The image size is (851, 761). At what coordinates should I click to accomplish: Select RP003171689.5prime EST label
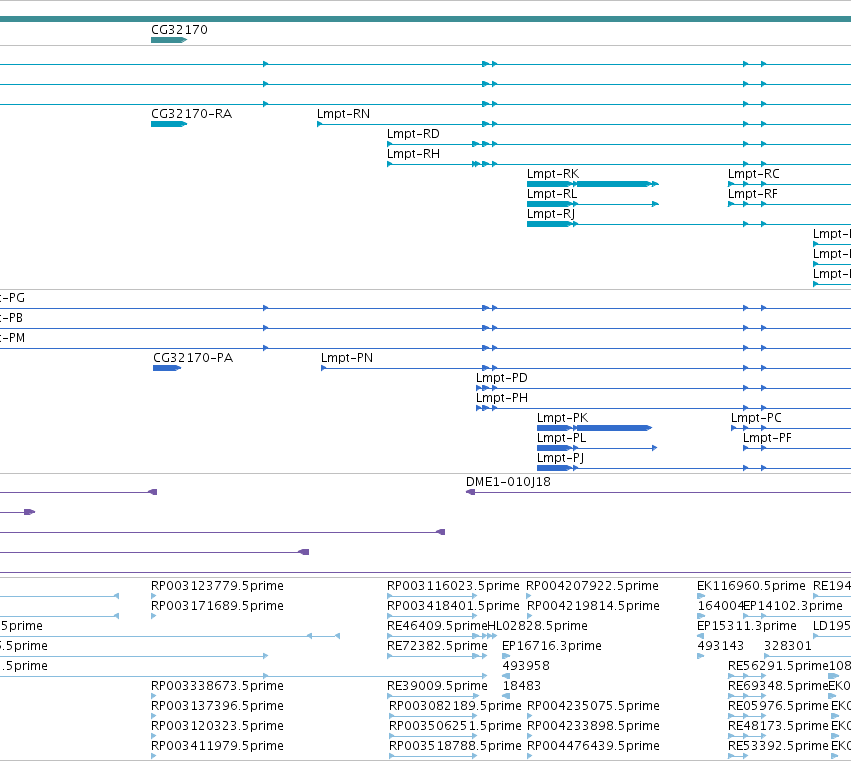tap(217, 606)
